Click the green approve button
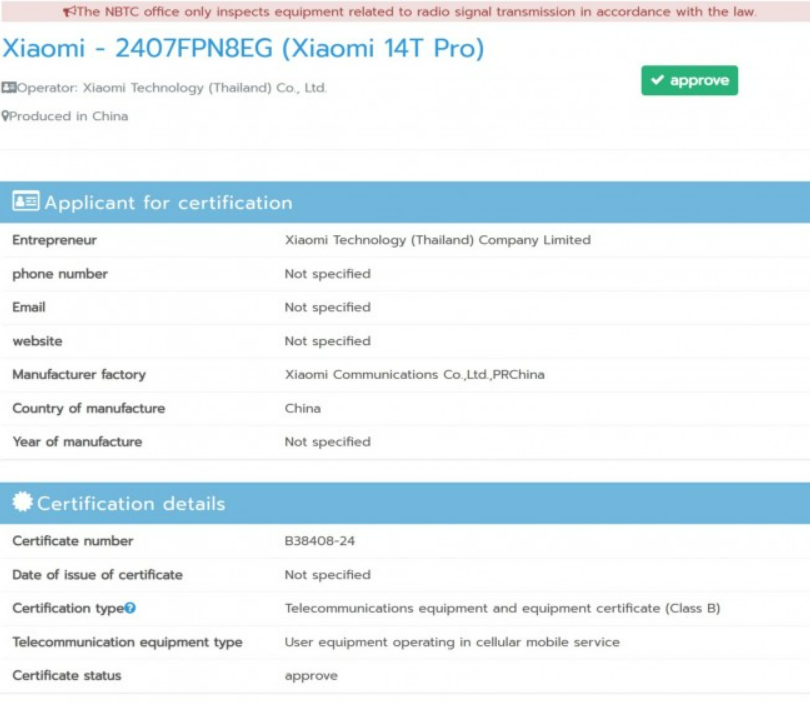 (x=690, y=81)
